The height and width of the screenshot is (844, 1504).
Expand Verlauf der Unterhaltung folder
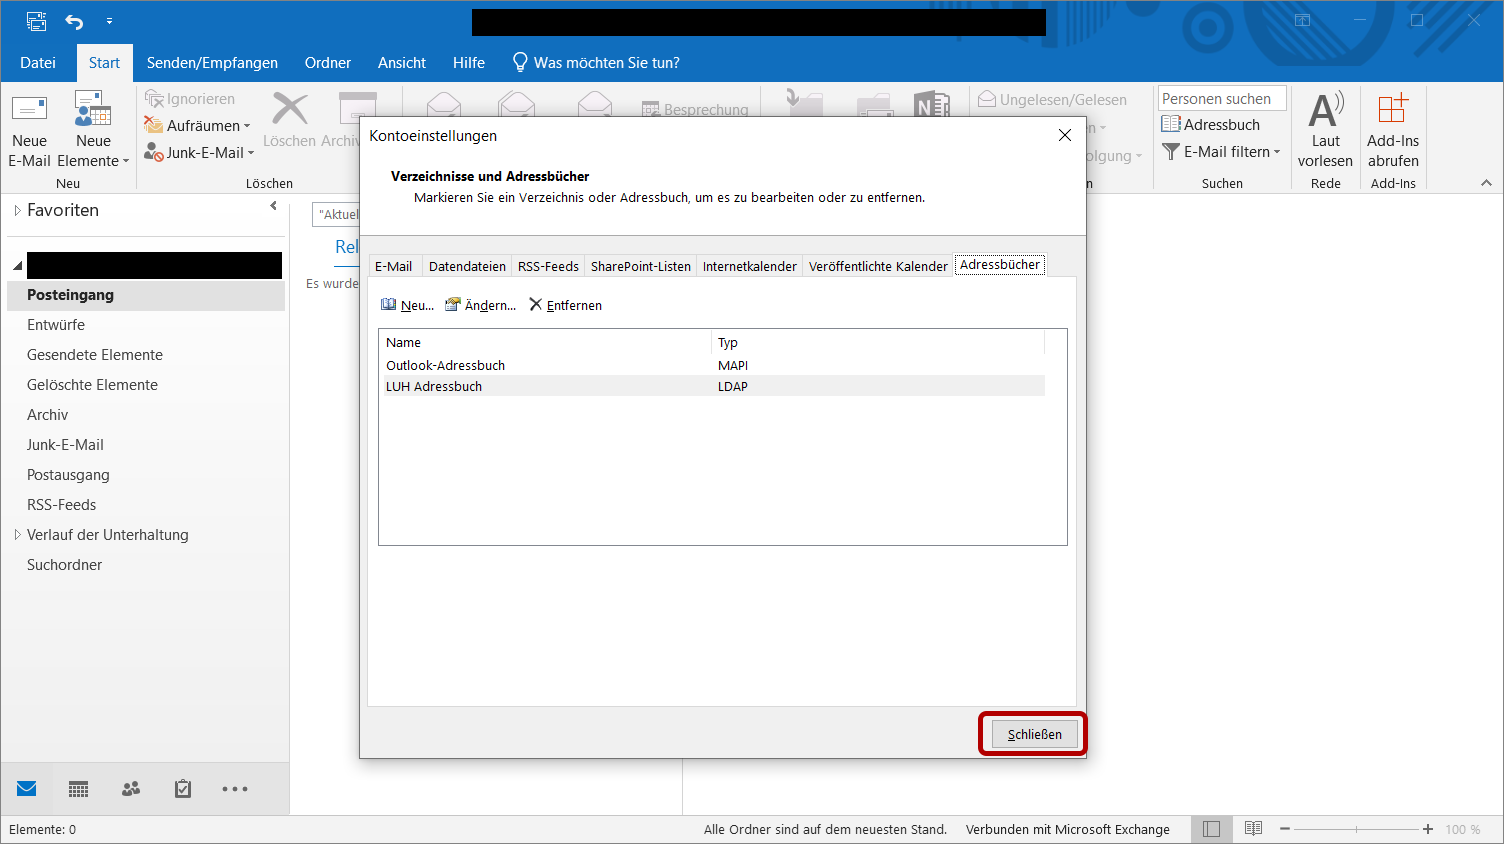[x=17, y=535]
